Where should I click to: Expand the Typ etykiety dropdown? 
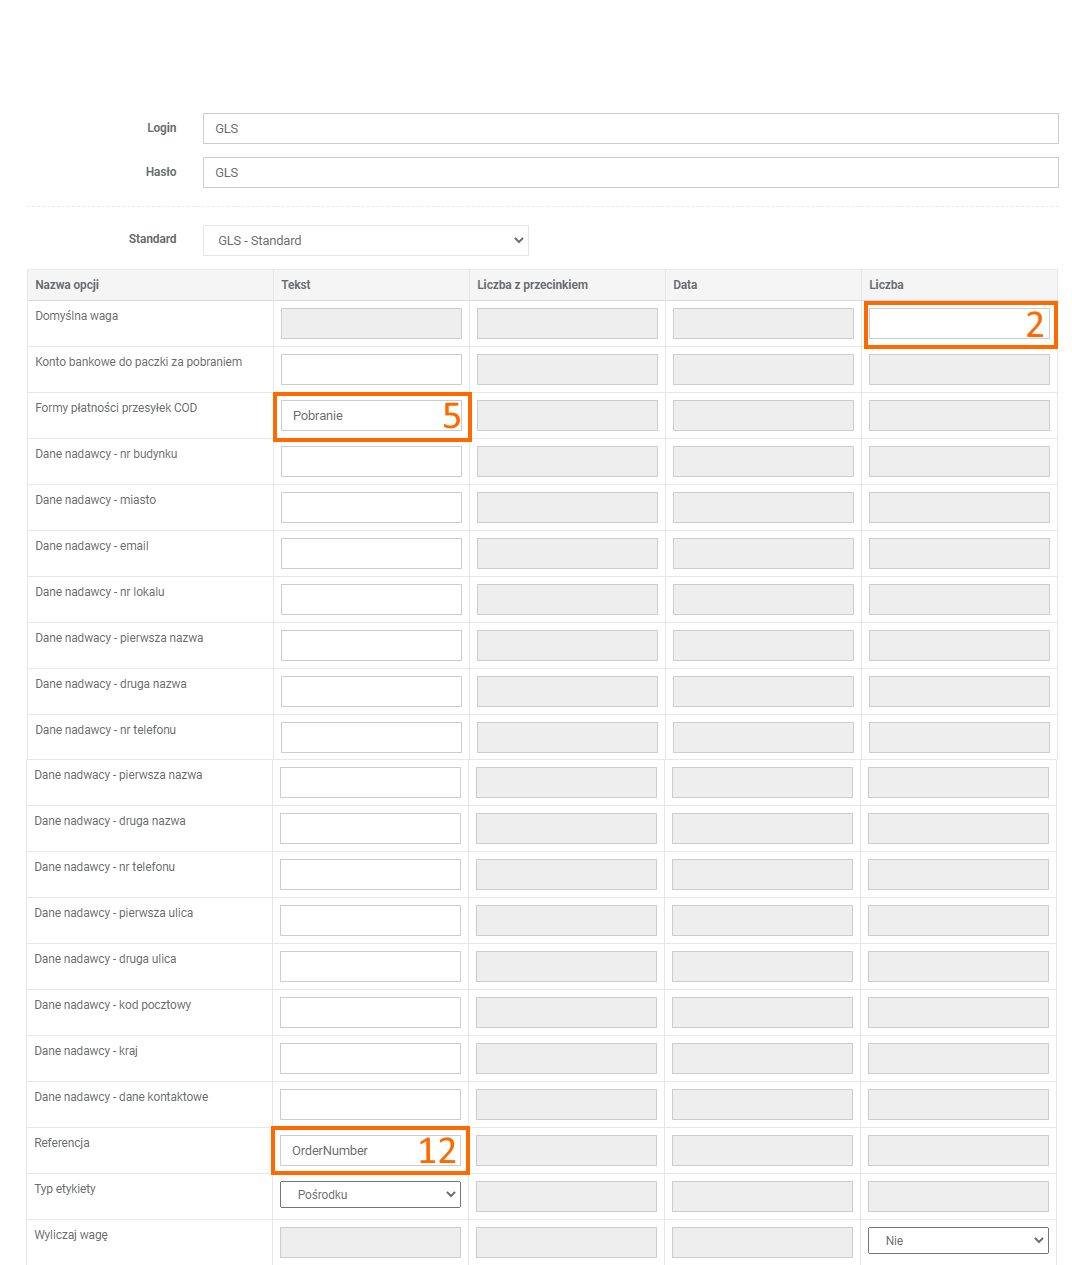[370, 1194]
